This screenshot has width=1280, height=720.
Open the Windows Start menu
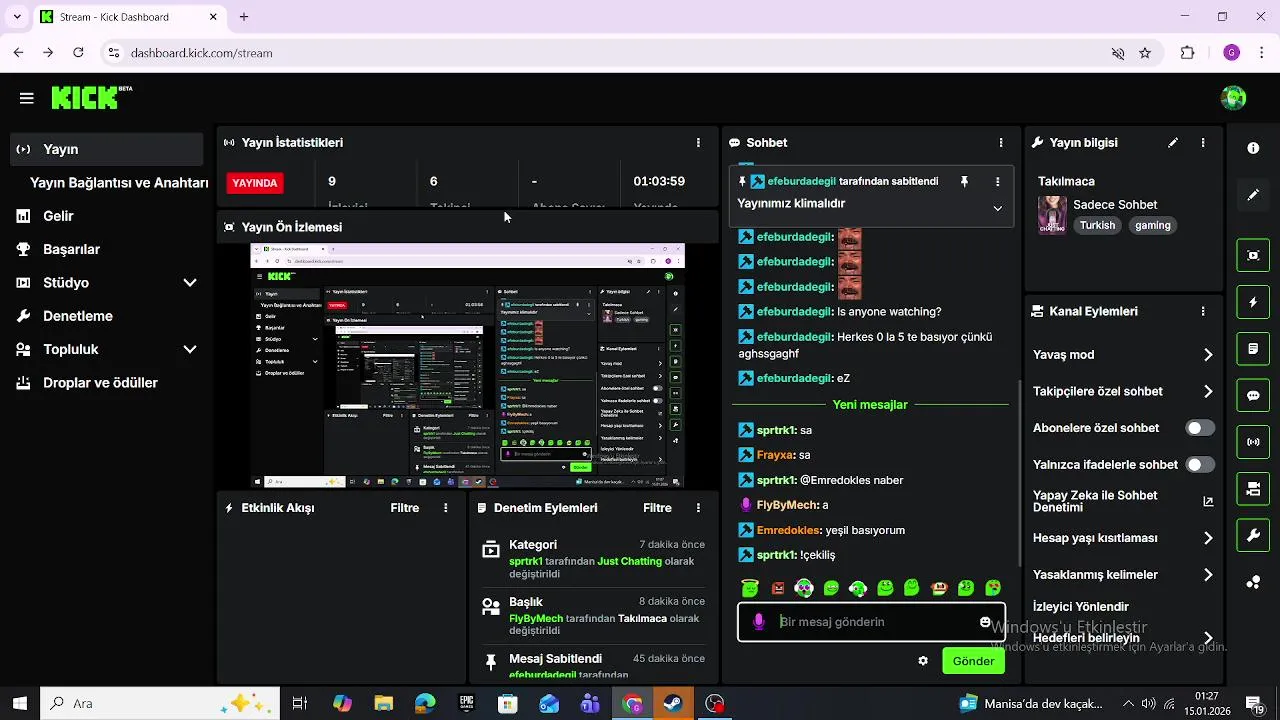point(20,704)
